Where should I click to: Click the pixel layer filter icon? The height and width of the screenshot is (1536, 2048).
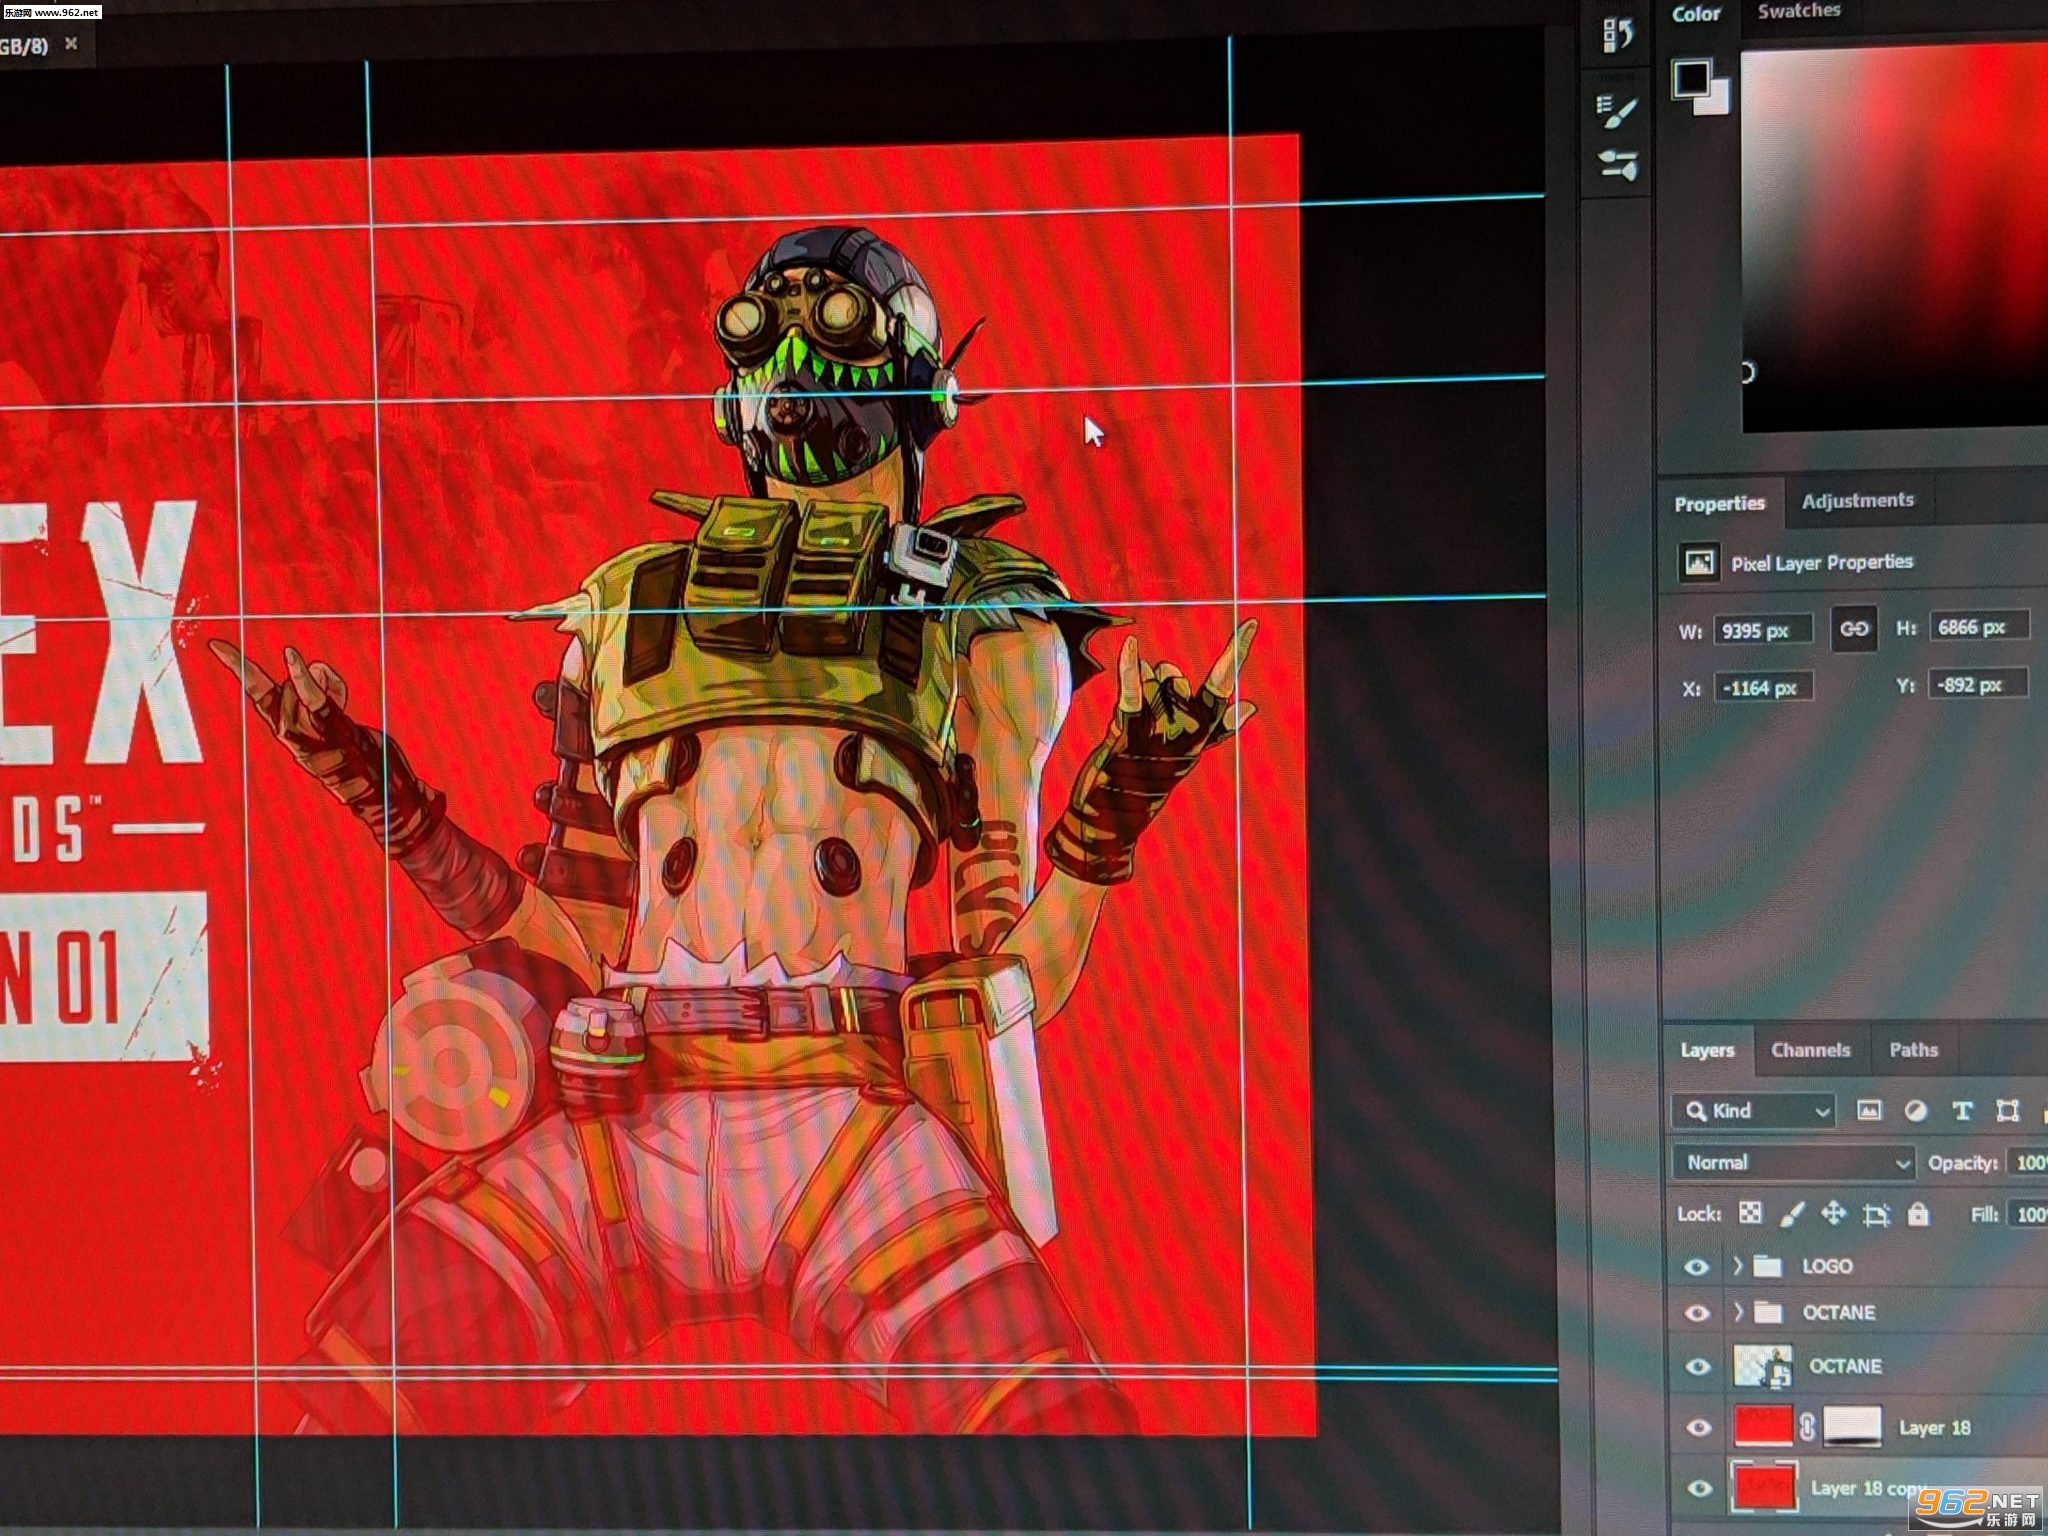coord(1868,1110)
